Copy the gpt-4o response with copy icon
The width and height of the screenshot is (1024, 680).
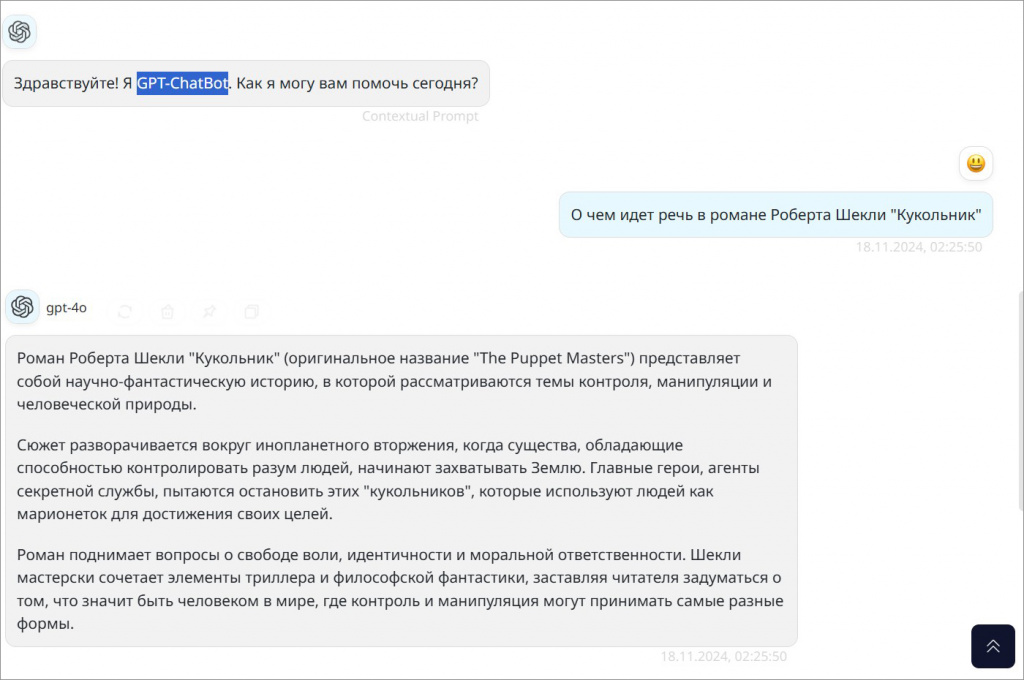(x=252, y=311)
